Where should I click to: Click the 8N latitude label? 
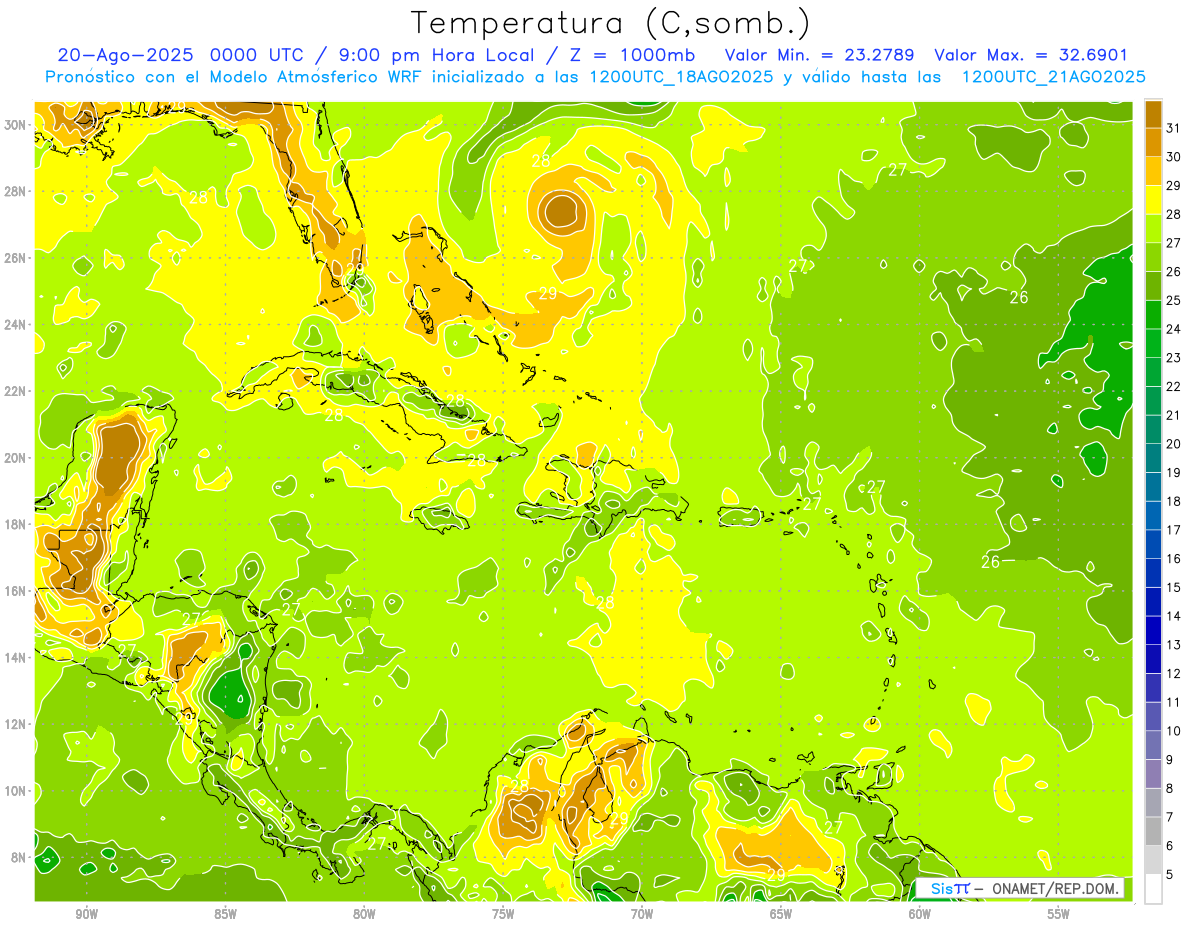pyautogui.click(x=19, y=857)
